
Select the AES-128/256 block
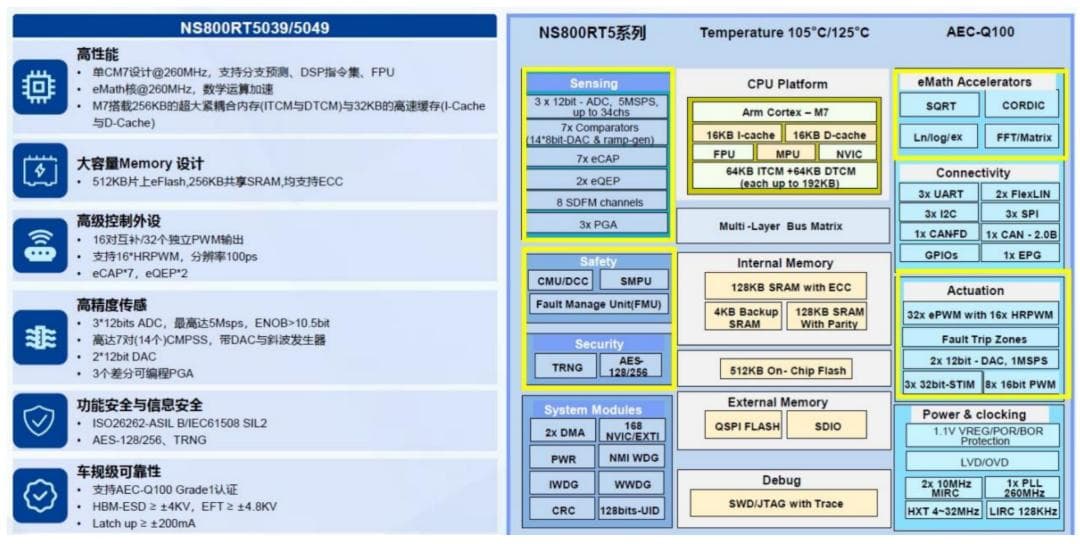[x=631, y=367]
